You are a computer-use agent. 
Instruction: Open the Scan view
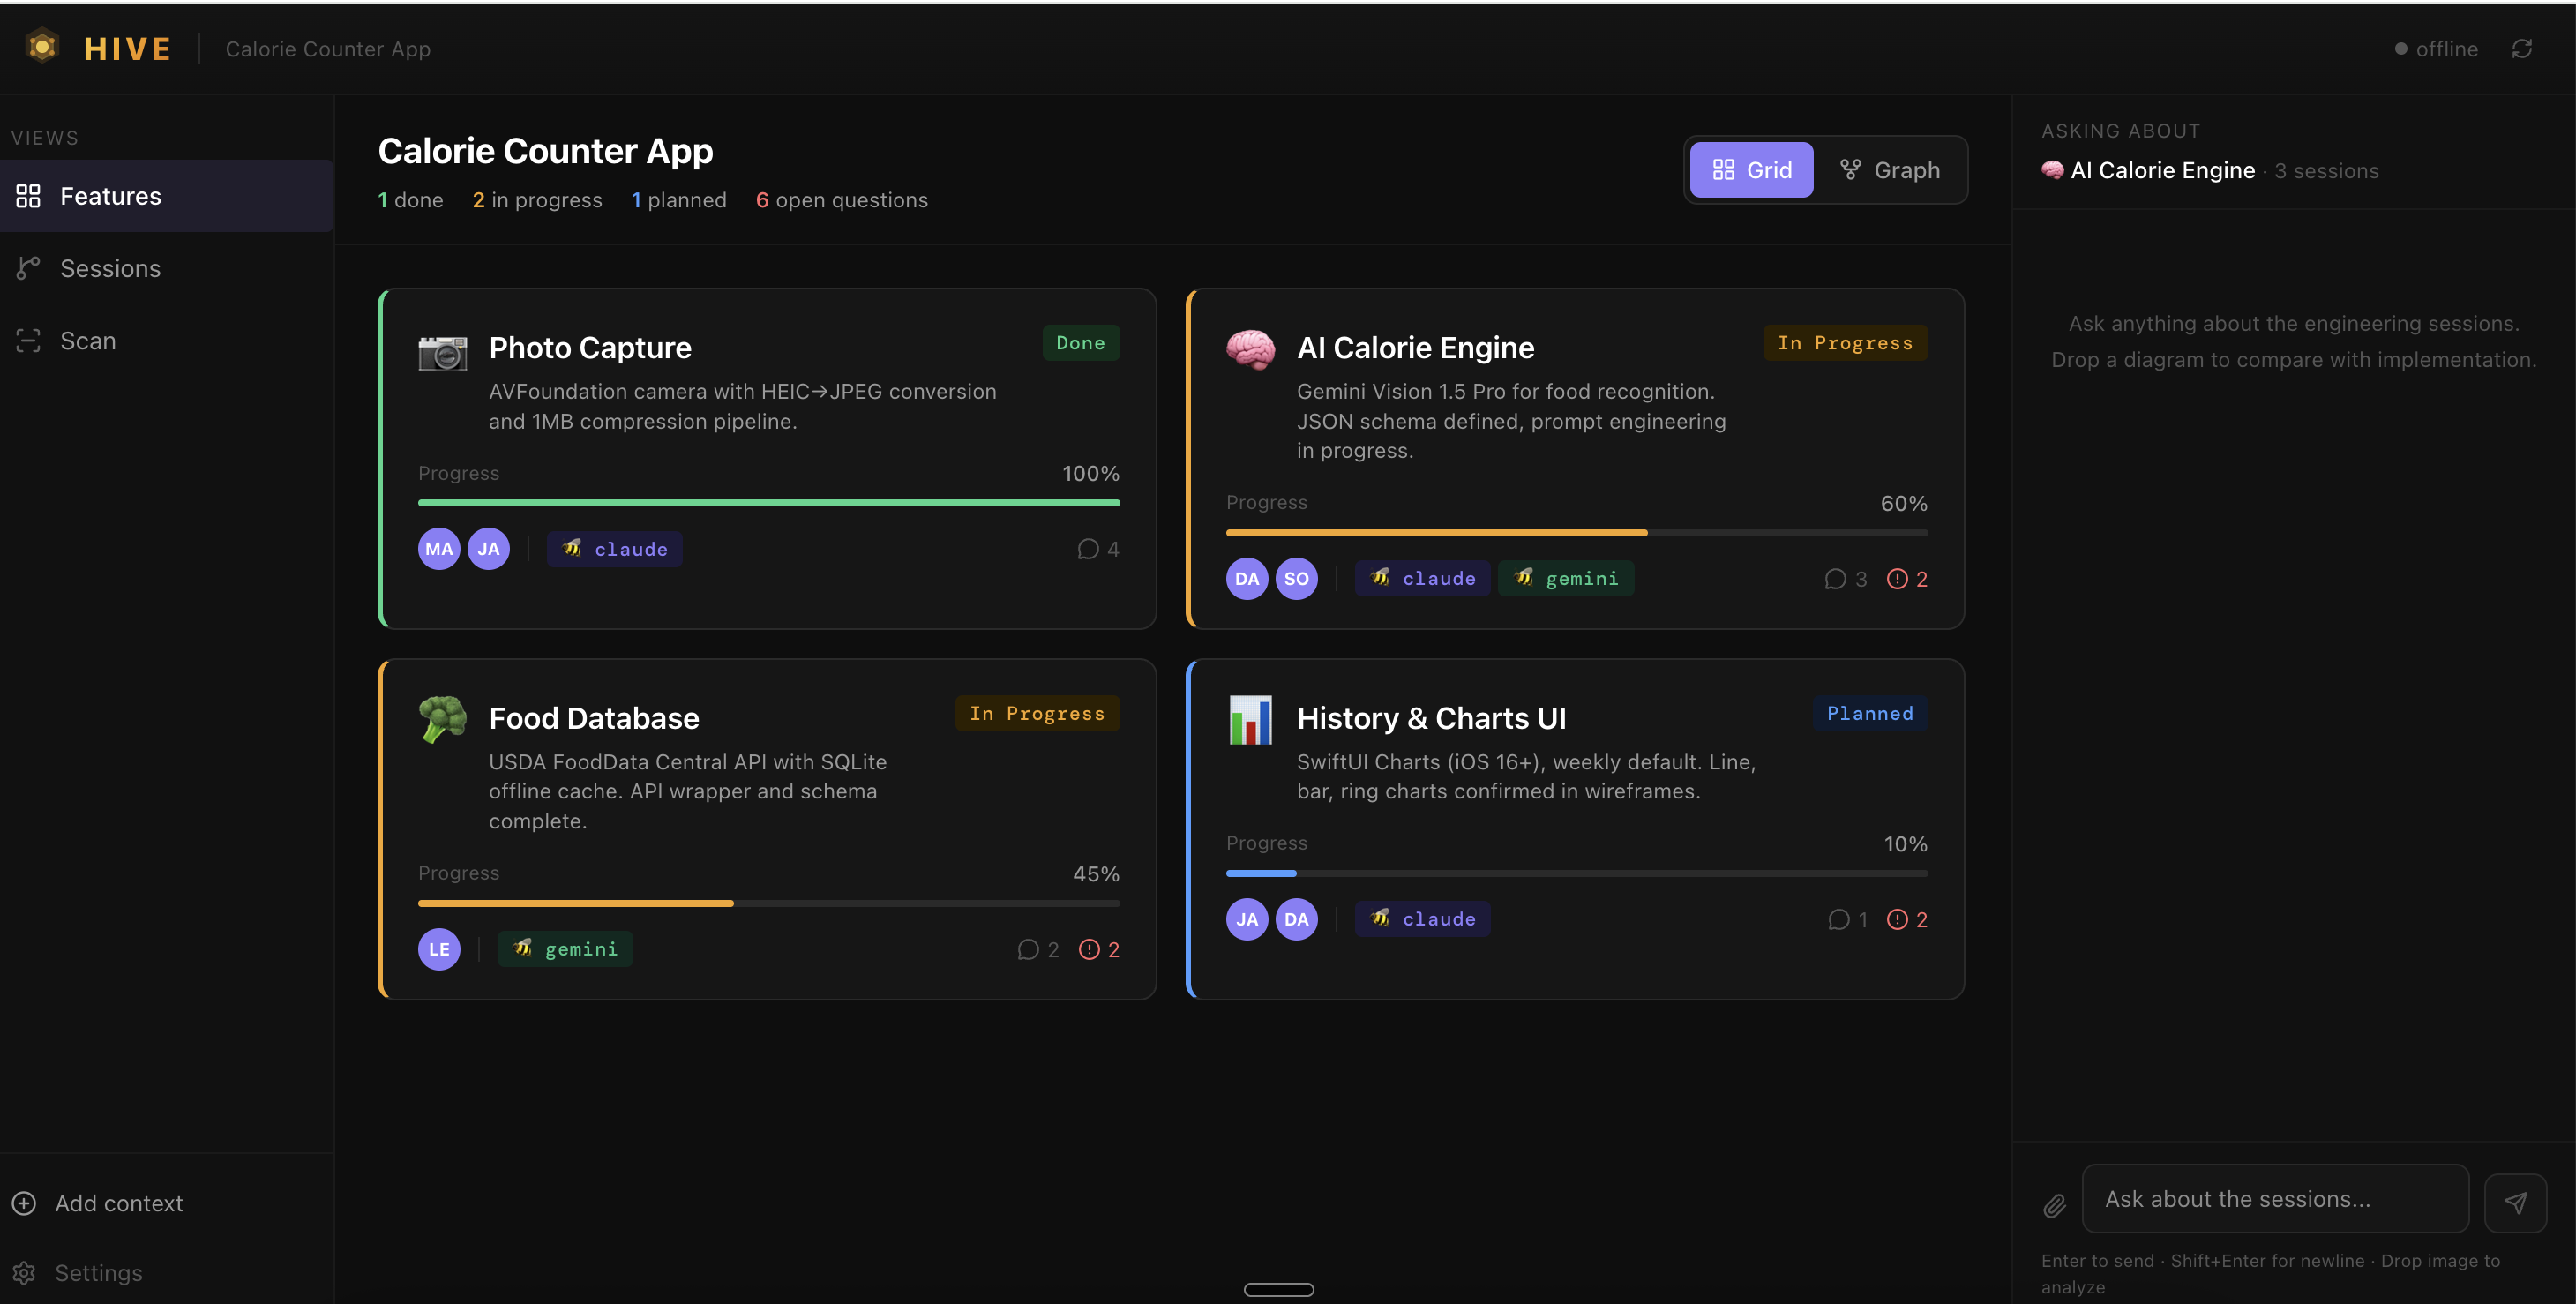coord(88,340)
